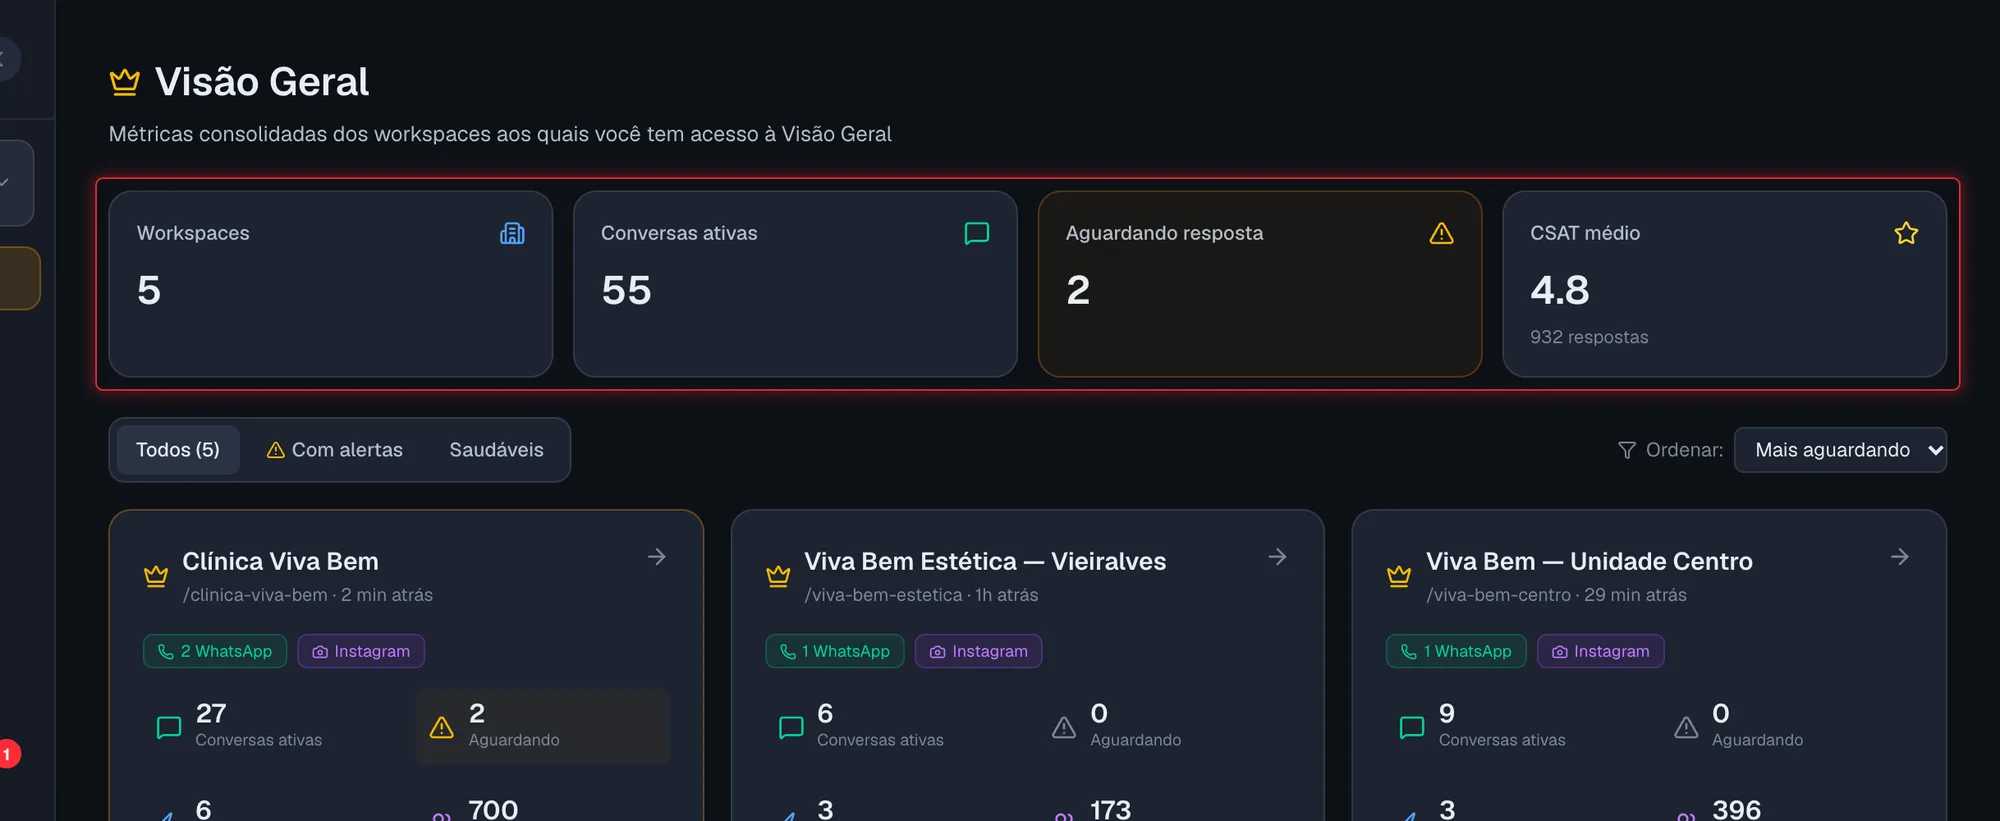This screenshot has height=821, width=2000.
Task: Click the Viva Bem — Unidade Centro title
Action: click(1589, 561)
